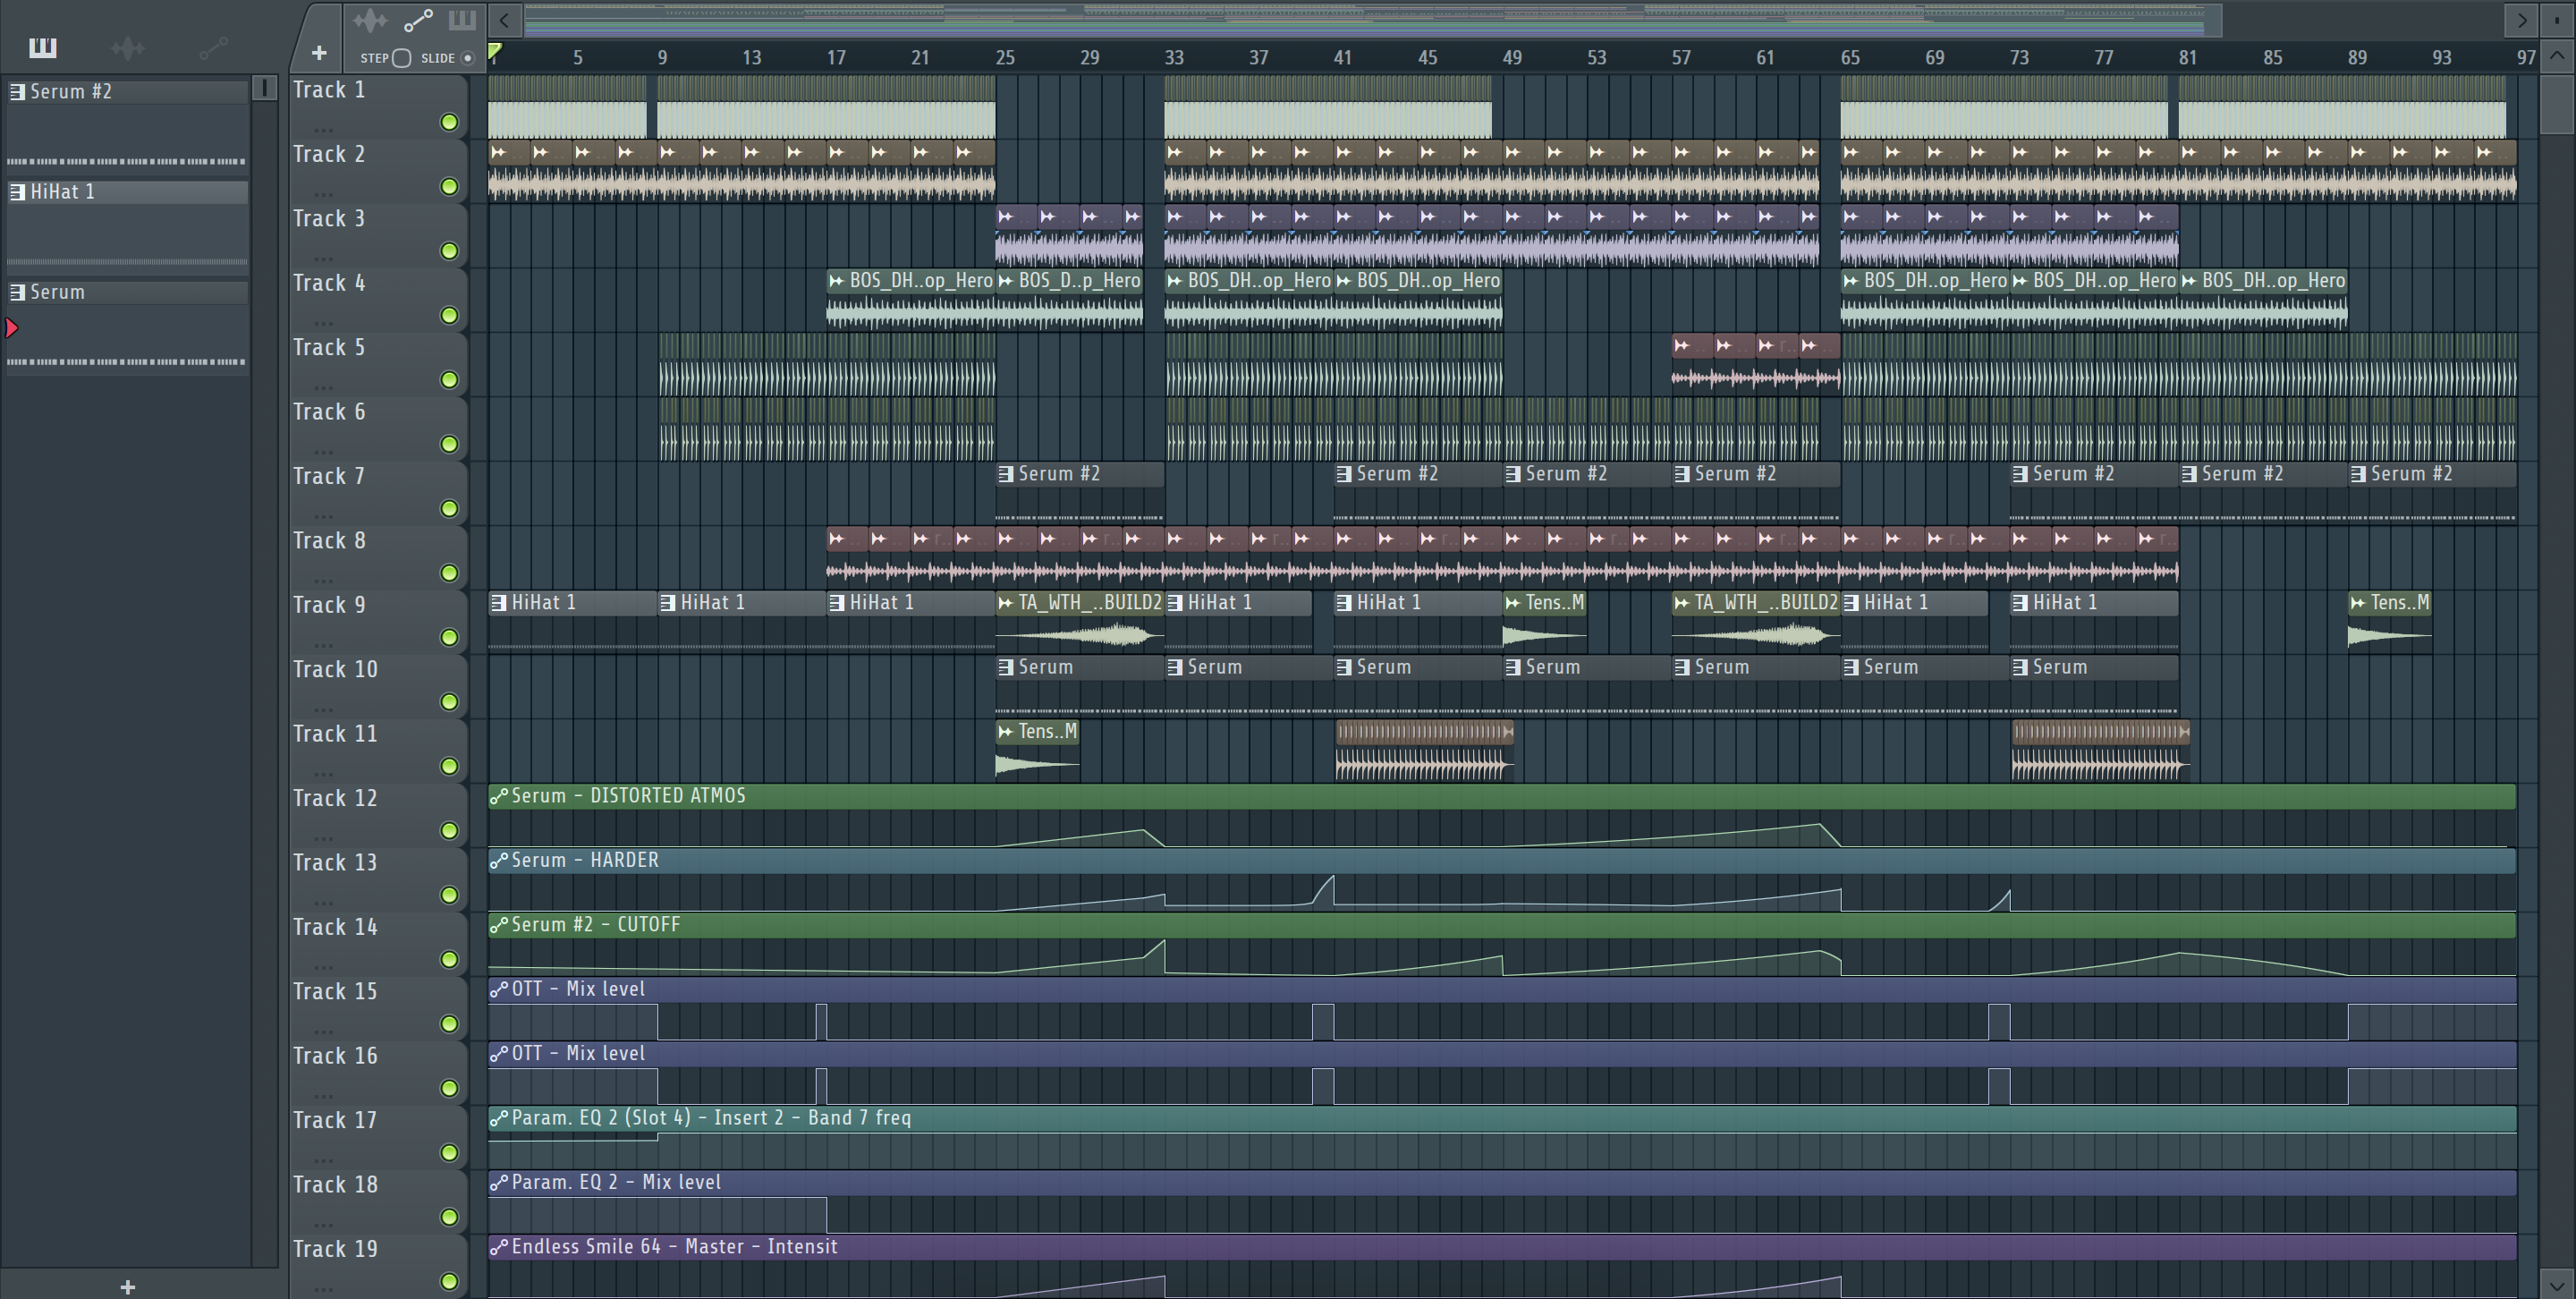Add a new pattern with picker plus button
This screenshot has width=2576, height=1299.
tap(127, 1287)
